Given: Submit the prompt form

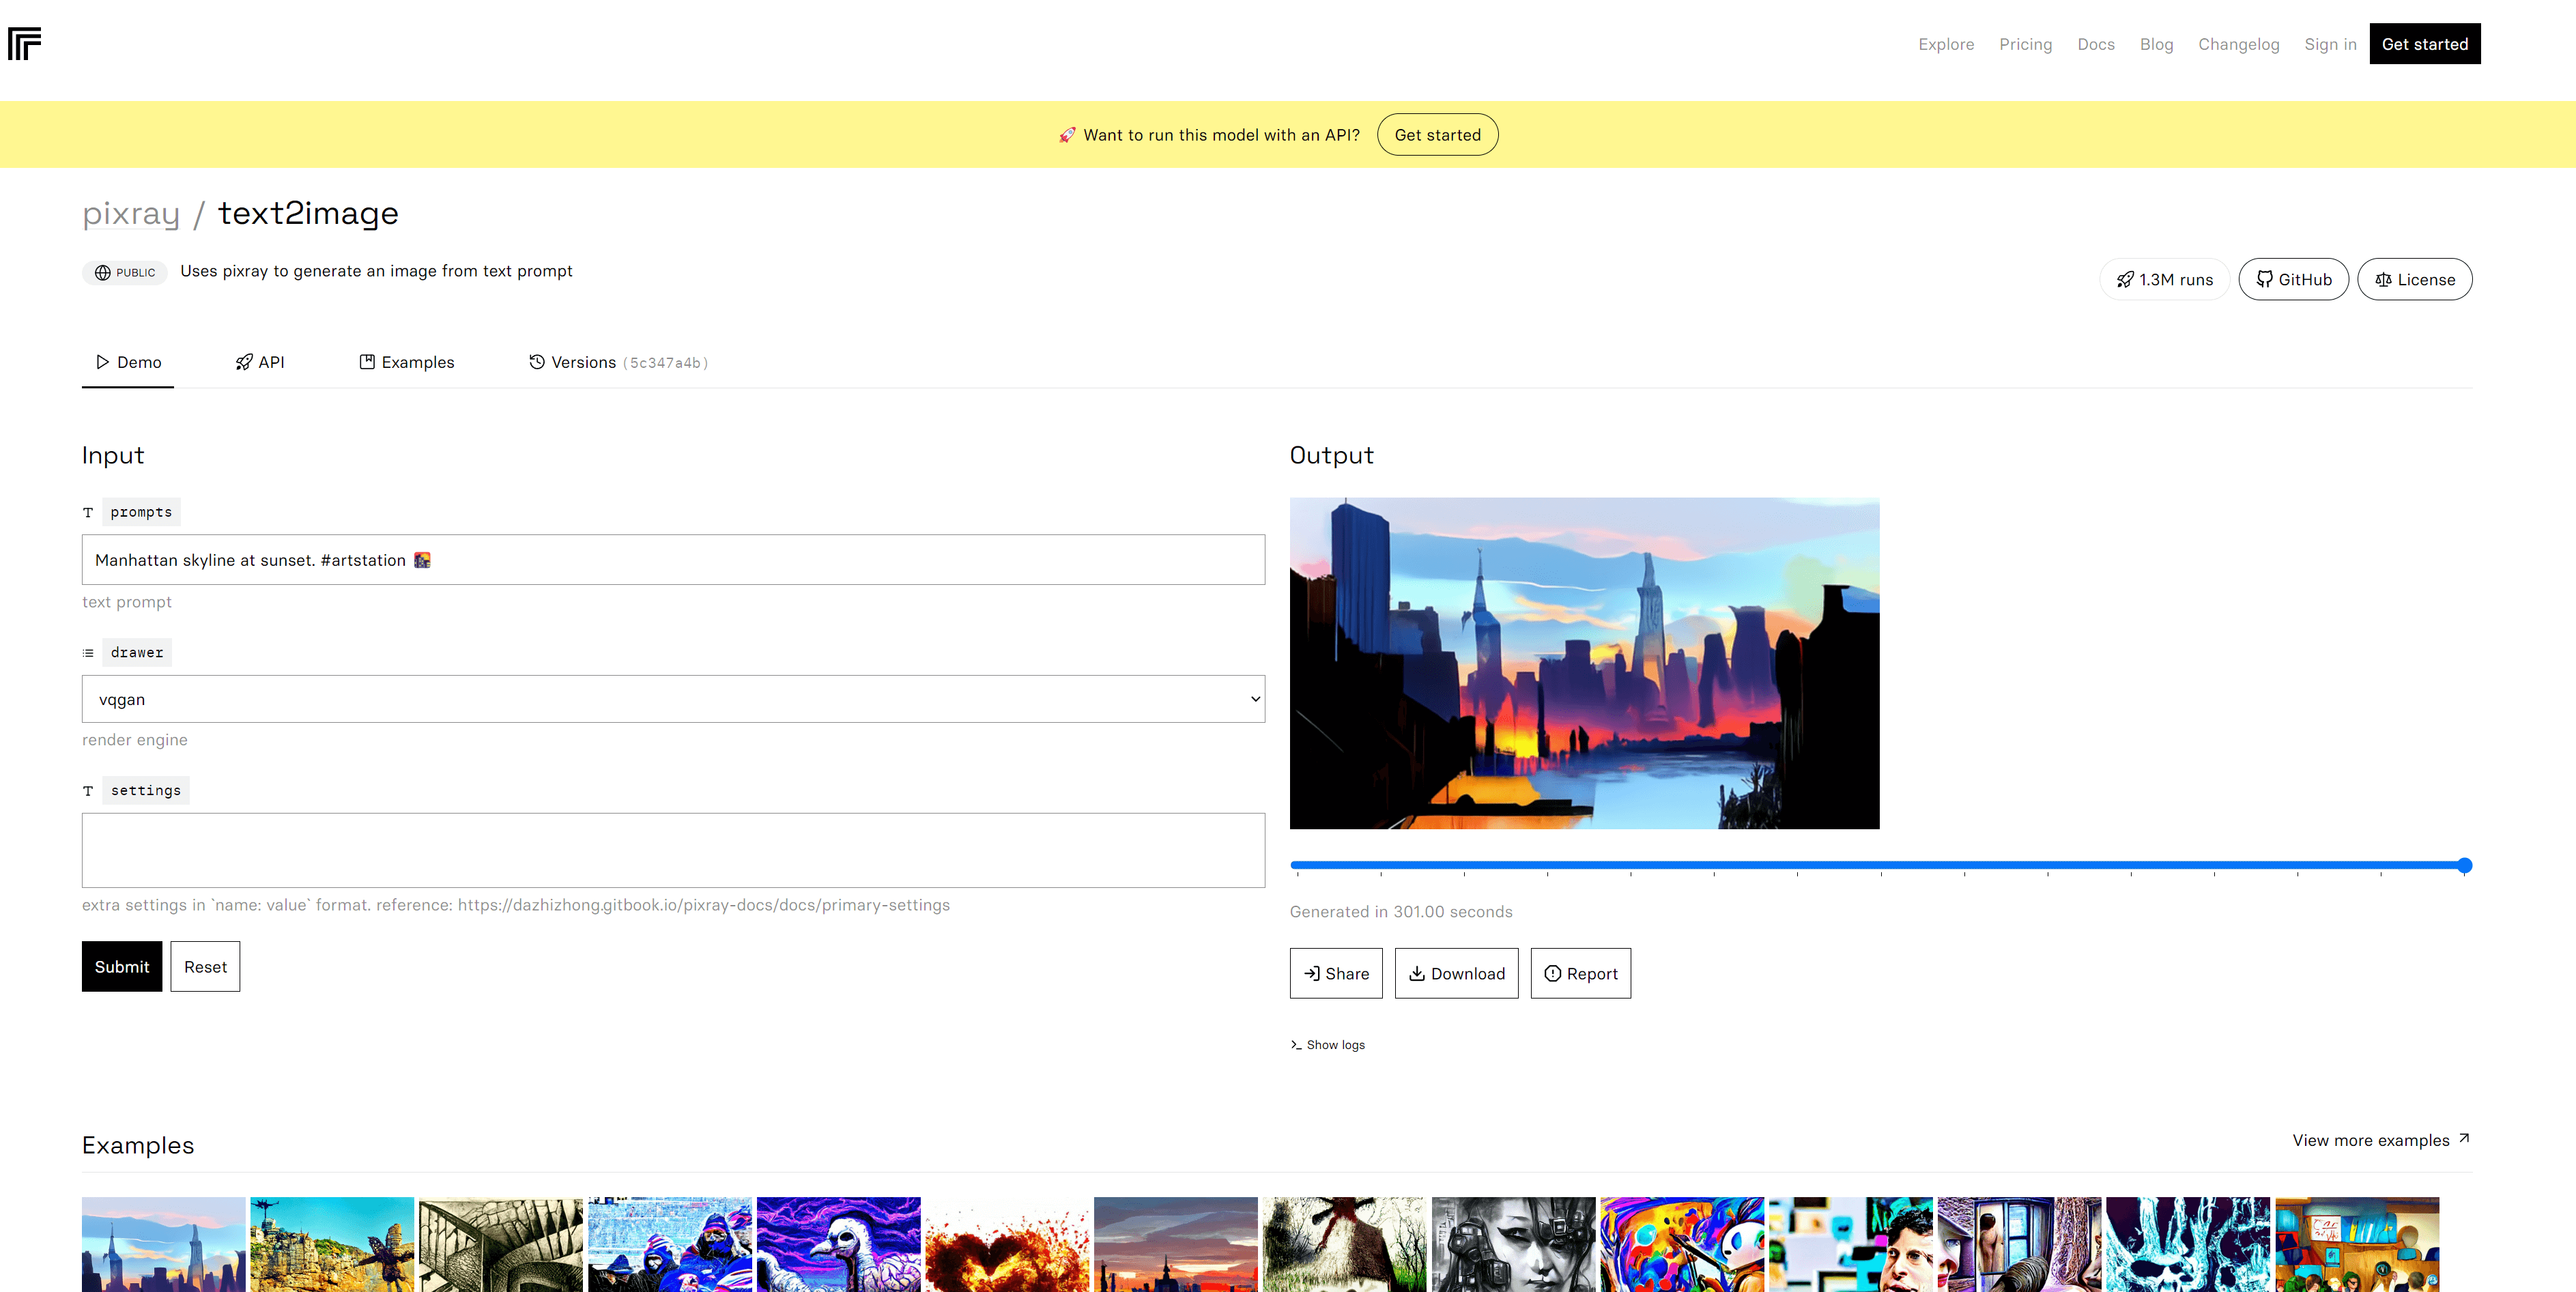Looking at the screenshot, I should pyautogui.click(x=122, y=966).
